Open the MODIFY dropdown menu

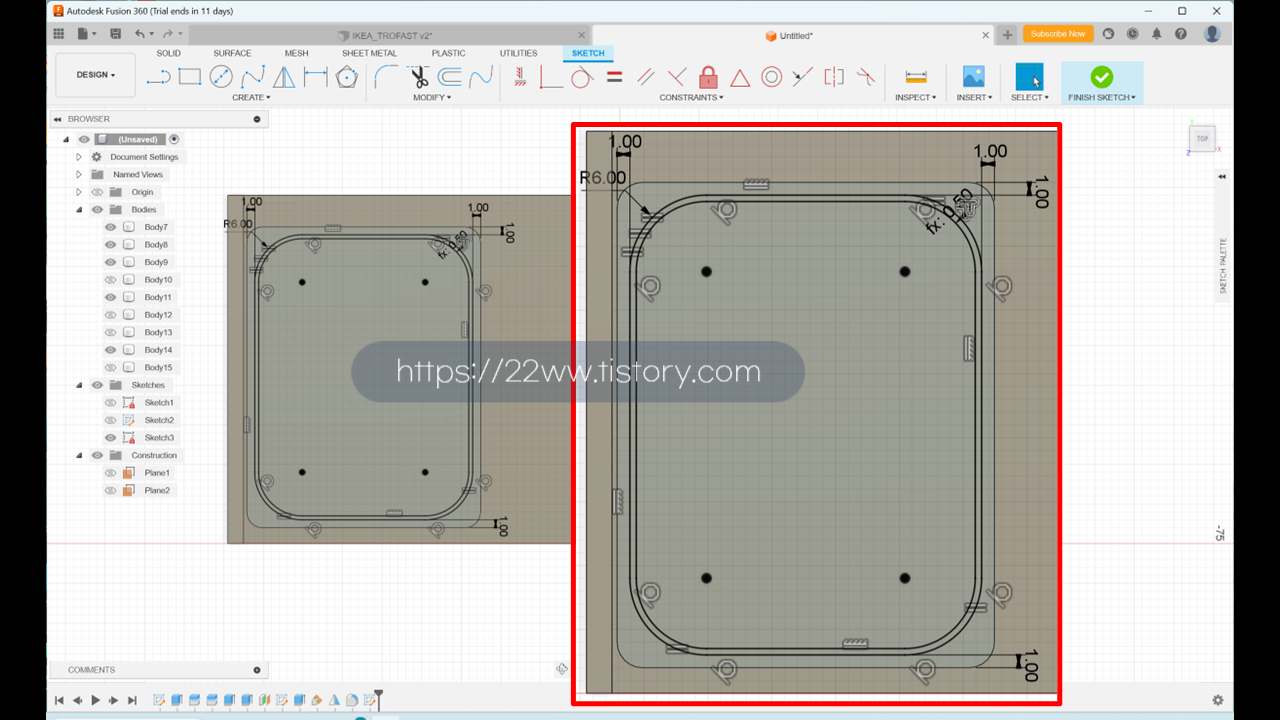(x=432, y=97)
